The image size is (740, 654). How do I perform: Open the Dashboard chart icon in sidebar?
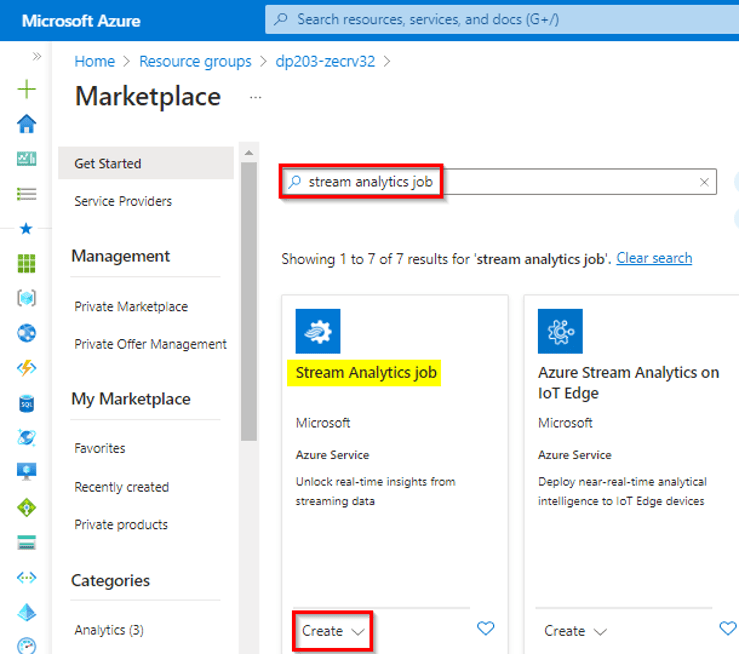(x=26, y=159)
